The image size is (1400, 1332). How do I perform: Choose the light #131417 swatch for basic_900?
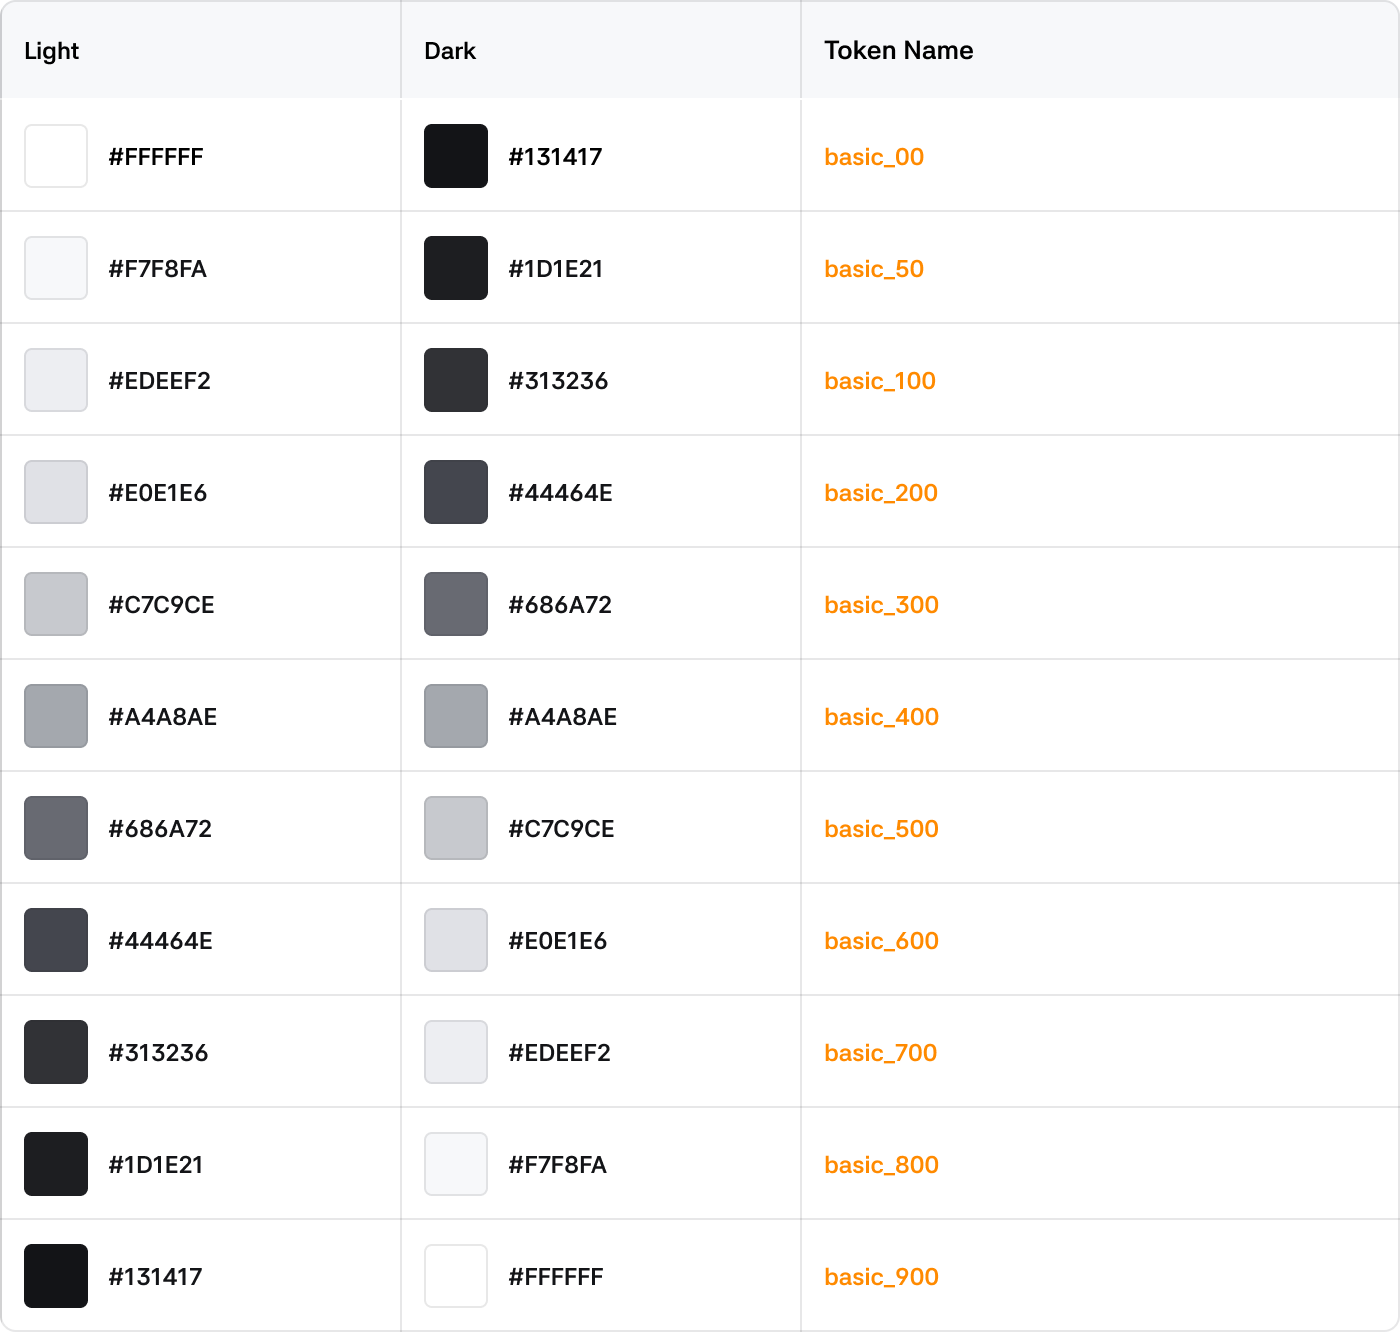pyautogui.click(x=56, y=1276)
